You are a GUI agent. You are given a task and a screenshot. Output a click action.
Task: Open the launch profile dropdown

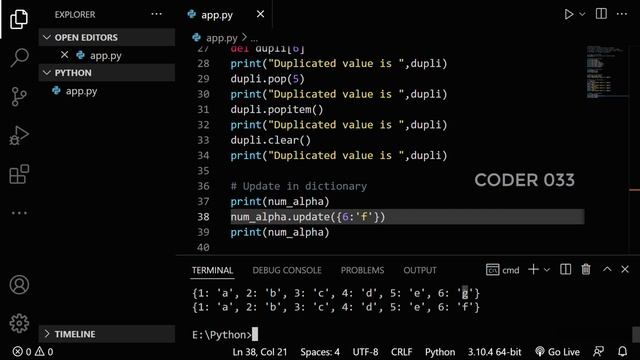pos(547,270)
